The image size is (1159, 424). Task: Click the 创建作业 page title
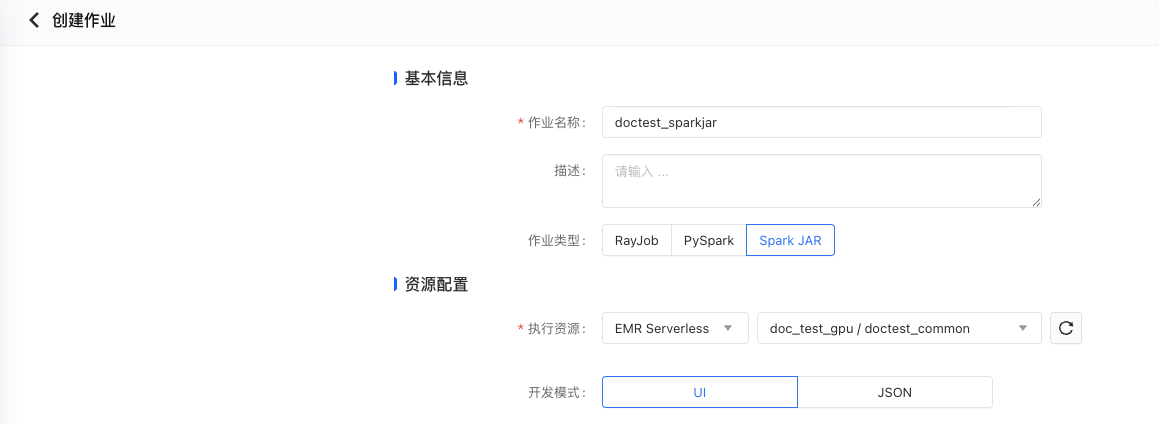pos(84,20)
